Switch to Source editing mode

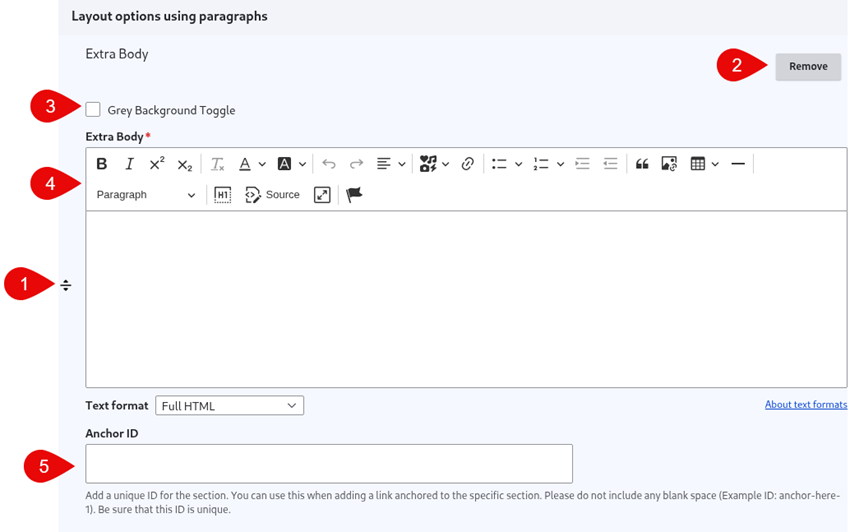coord(272,195)
